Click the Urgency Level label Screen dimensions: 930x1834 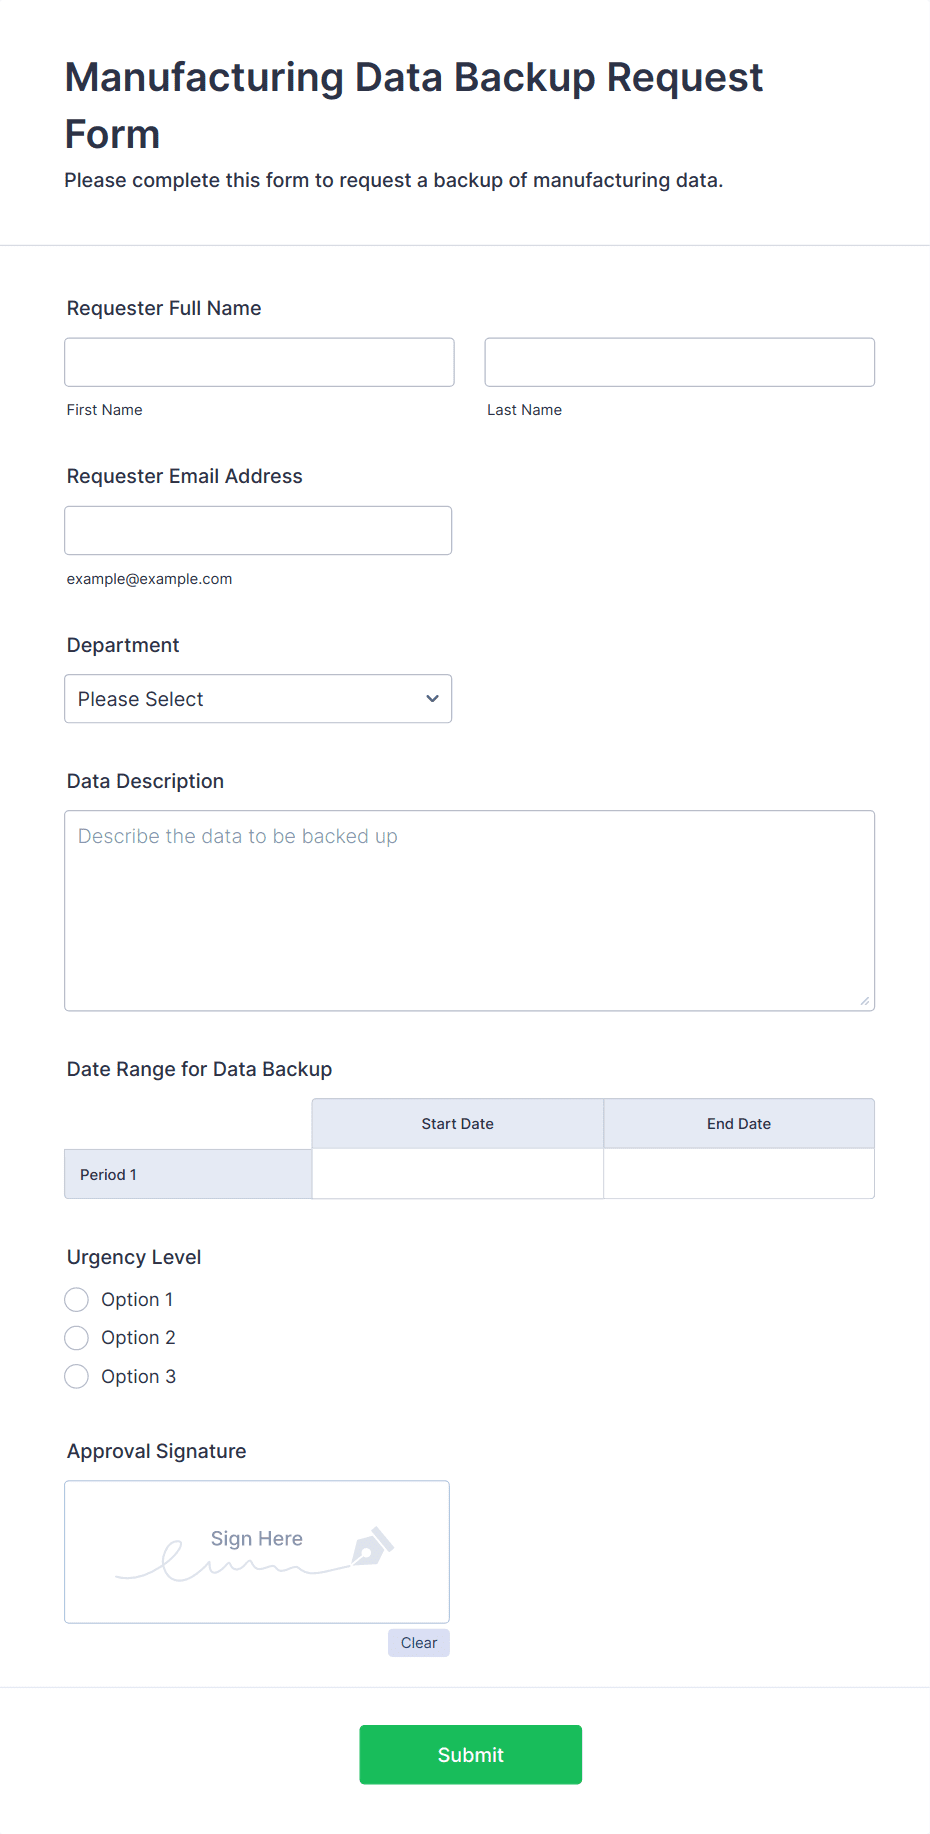(134, 1257)
